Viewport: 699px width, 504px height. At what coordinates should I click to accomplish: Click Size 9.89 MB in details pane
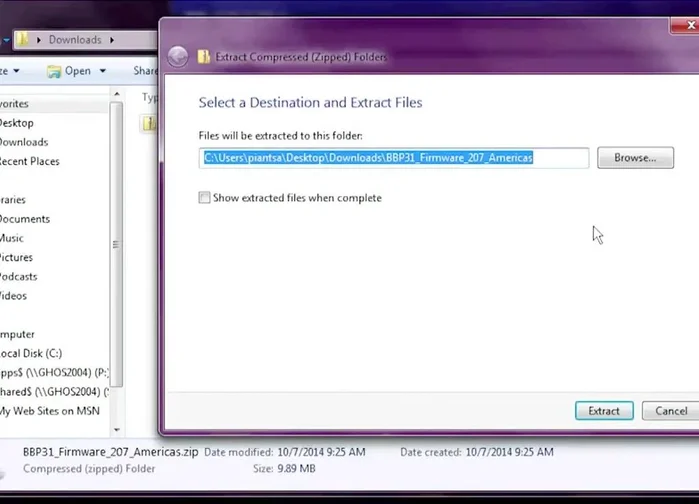click(296, 468)
